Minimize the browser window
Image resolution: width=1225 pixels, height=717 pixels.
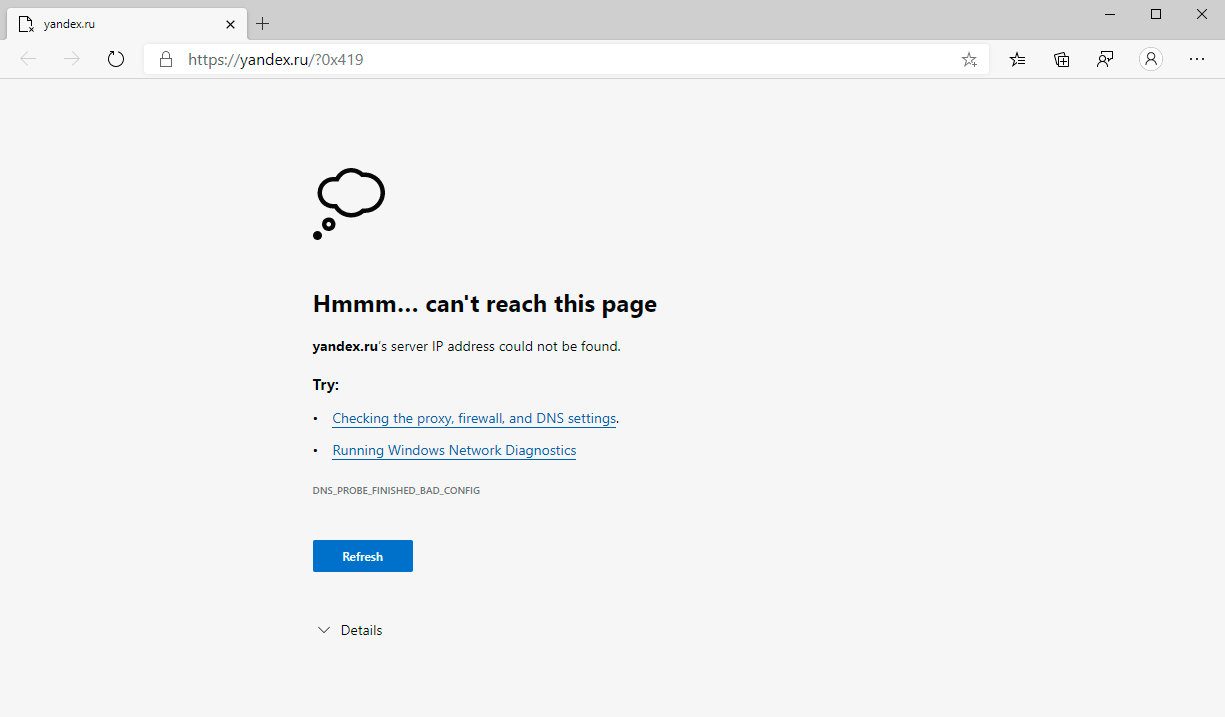click(1110, 14)
